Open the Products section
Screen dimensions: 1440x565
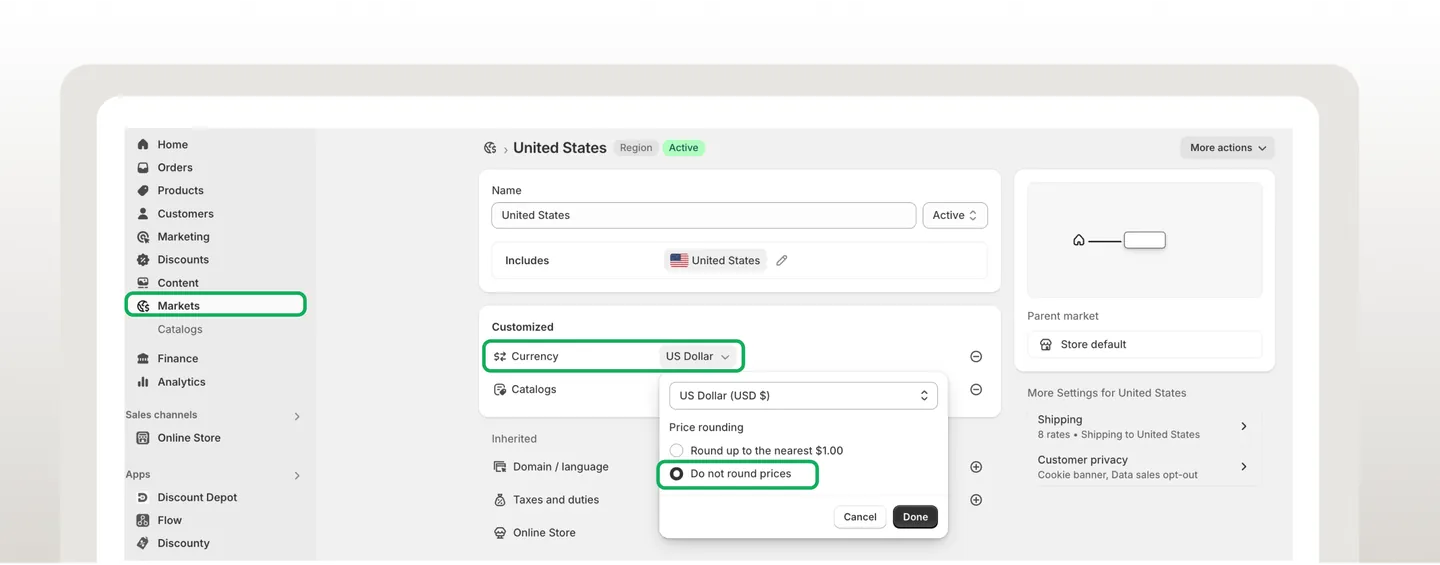coord(180,191)
